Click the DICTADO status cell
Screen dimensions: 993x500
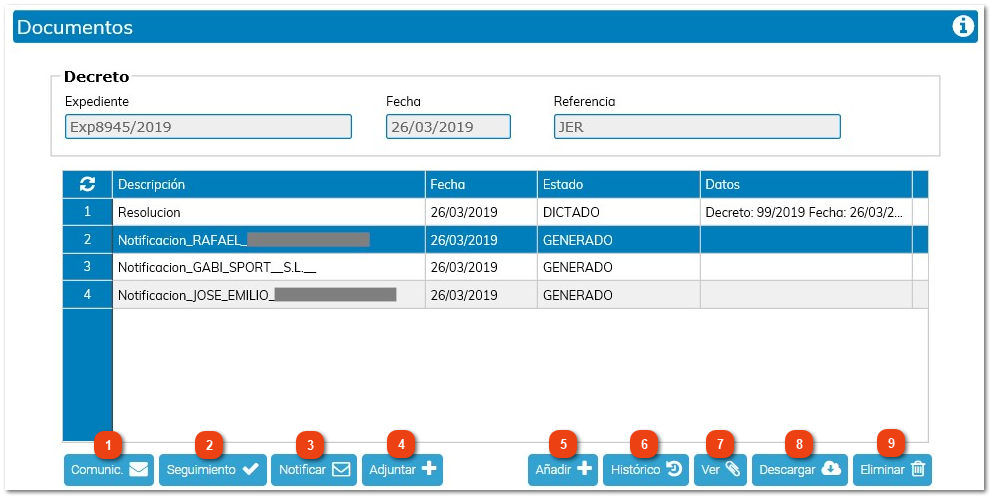tap(619, 212)
